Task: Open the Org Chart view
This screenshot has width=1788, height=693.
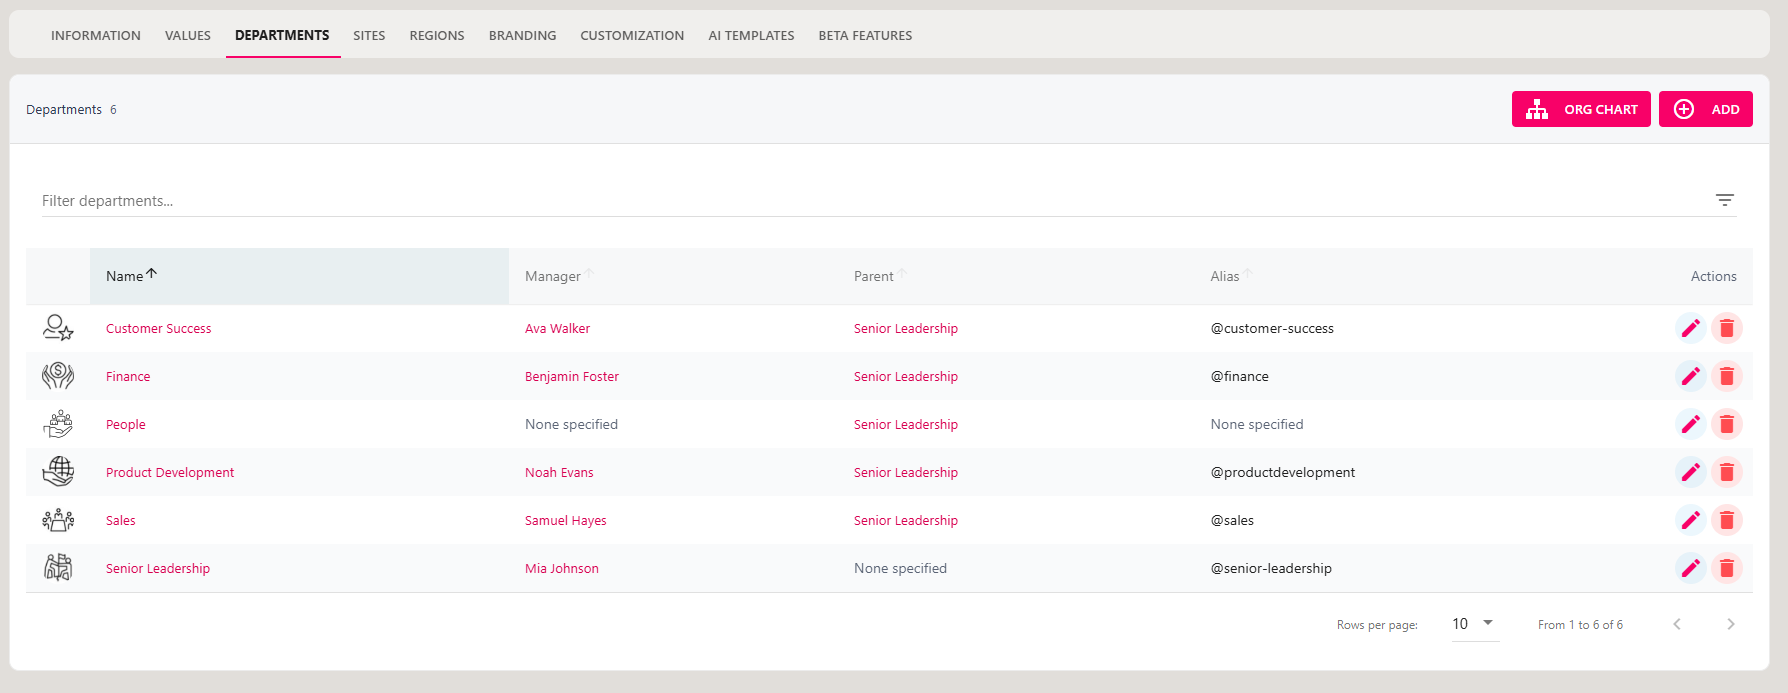Action: (1581, 109)
